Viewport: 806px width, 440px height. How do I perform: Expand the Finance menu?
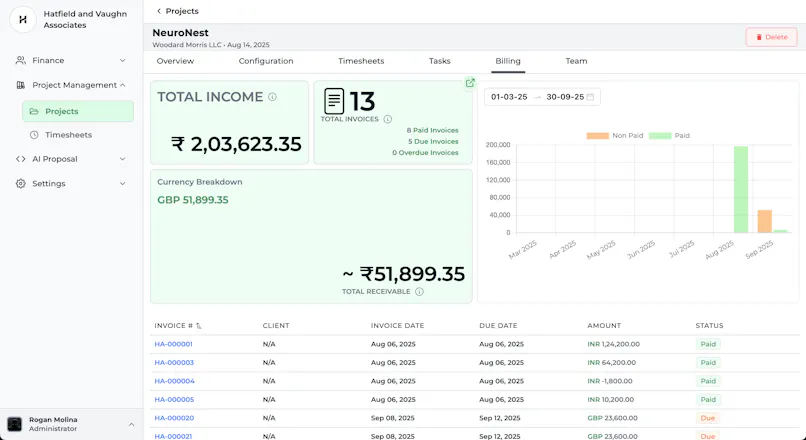coord(71,61)
